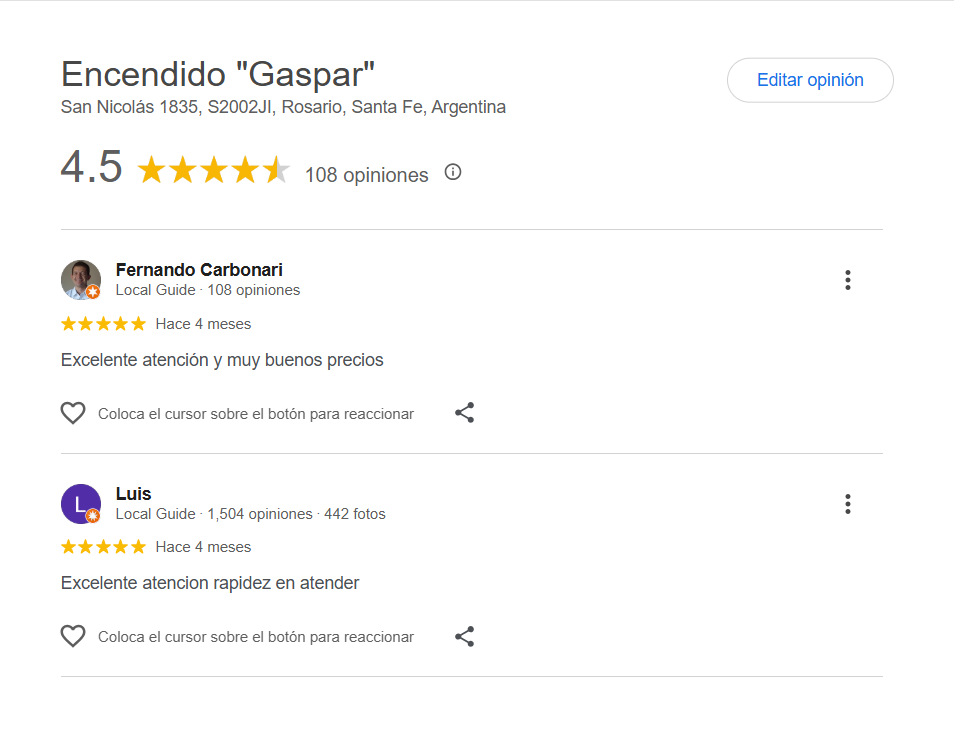Click the info icon beside 108 opiniones
The image size is (954, 738).
click(x=453, y=172)
